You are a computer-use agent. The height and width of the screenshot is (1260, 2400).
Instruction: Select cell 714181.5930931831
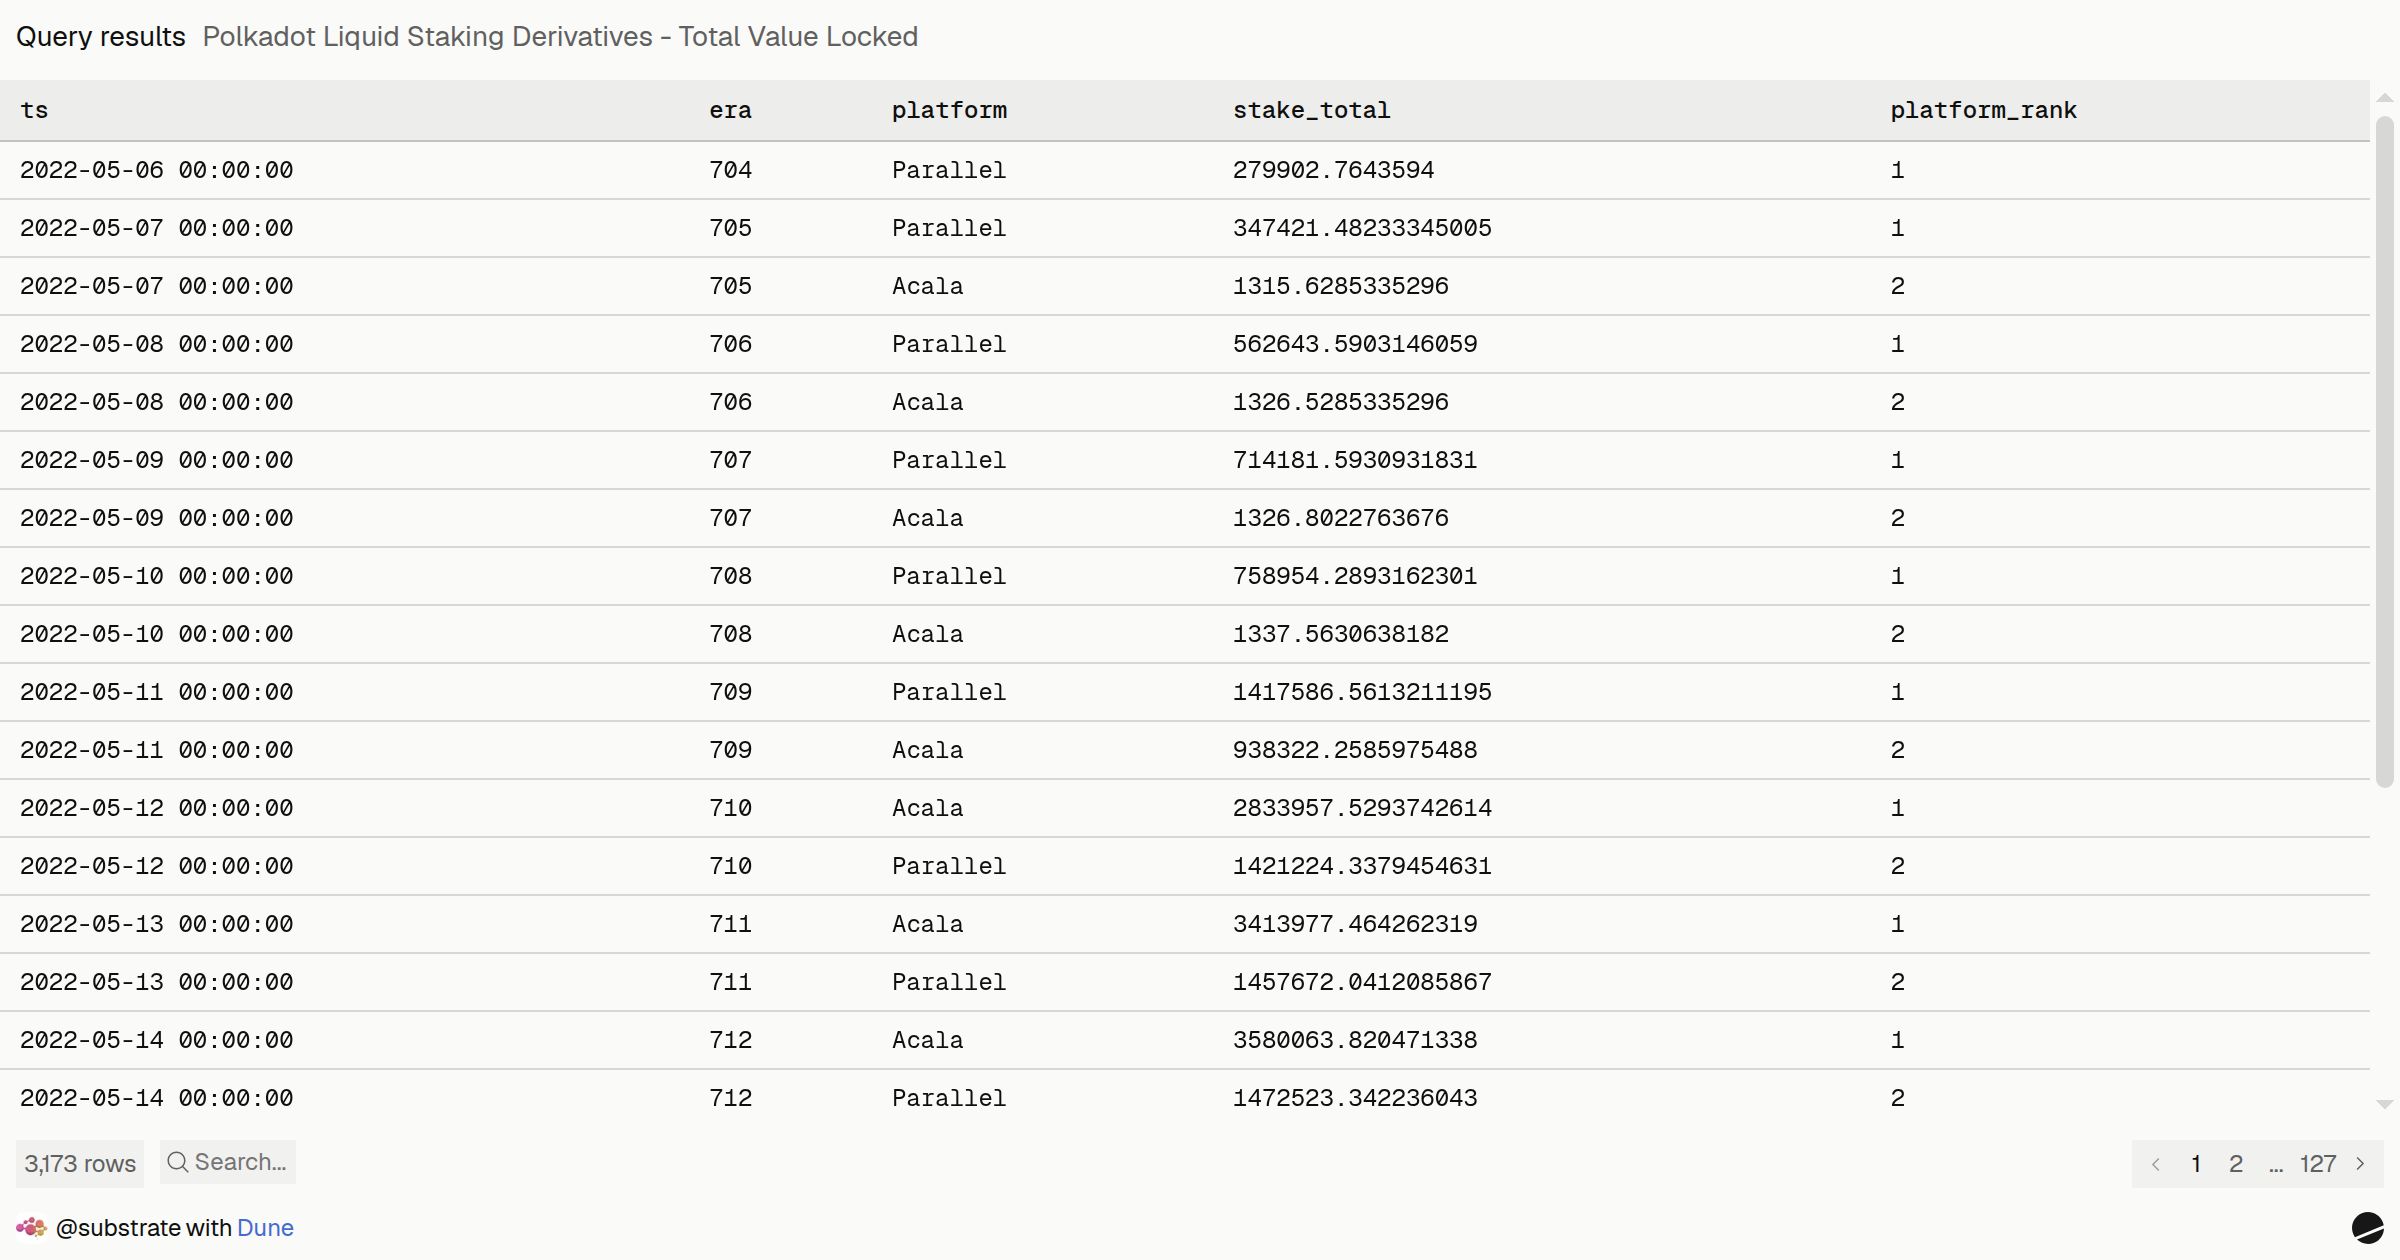1355,460
